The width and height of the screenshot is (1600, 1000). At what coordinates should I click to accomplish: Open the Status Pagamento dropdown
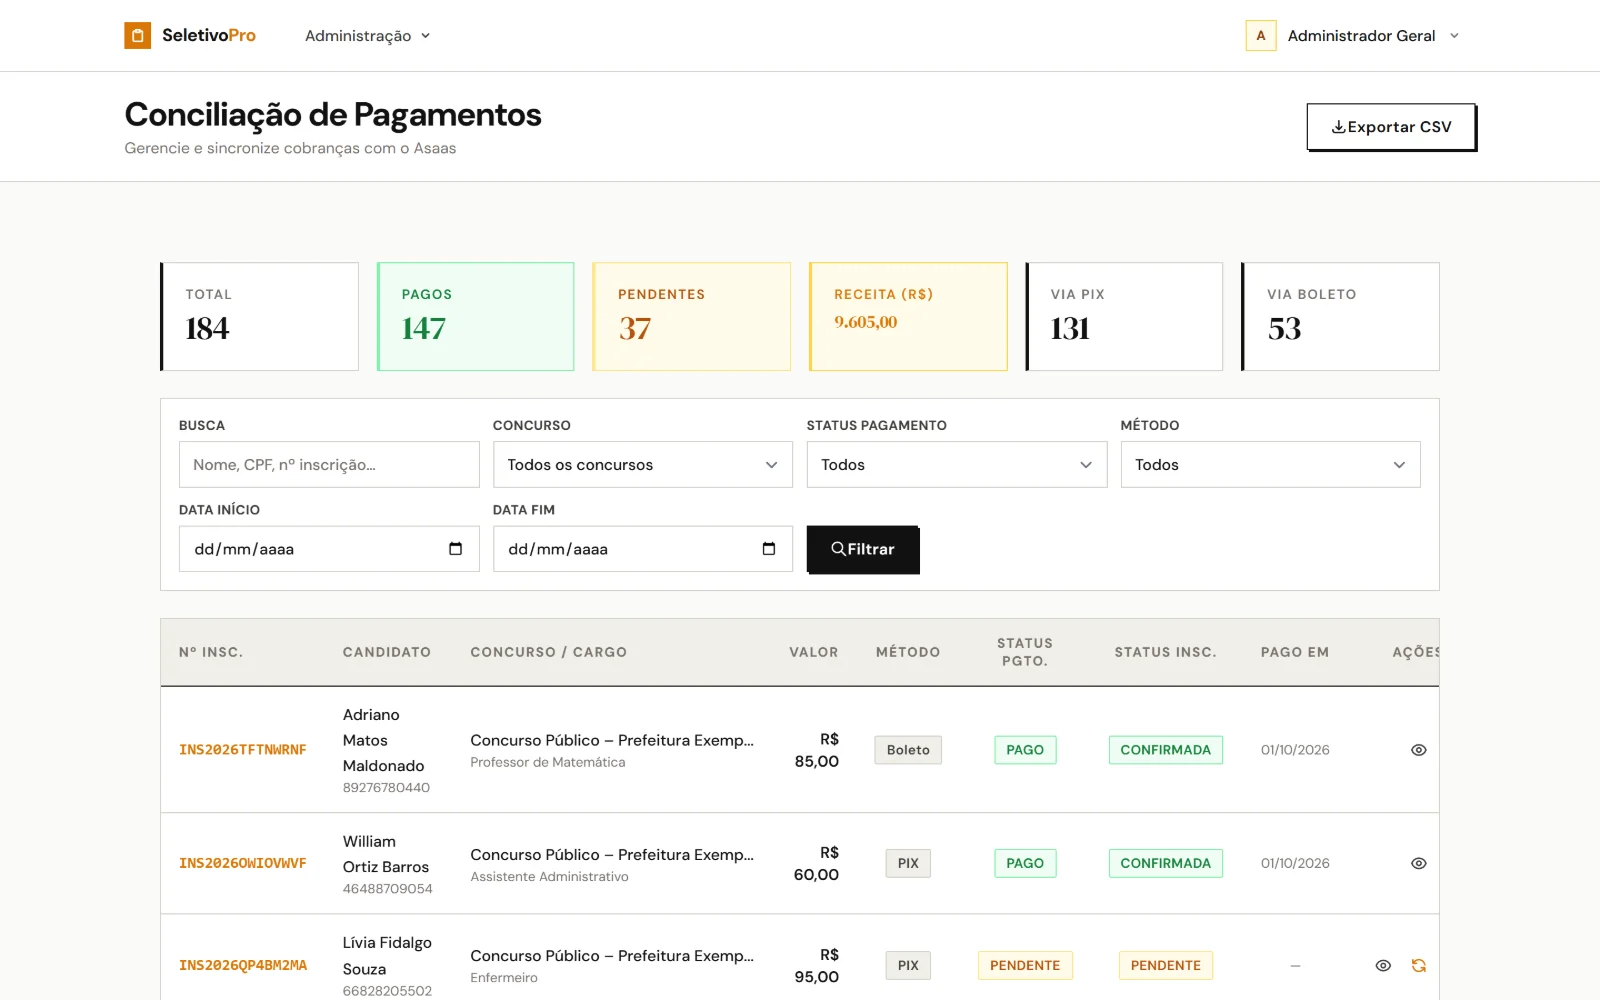coord(956,465)
